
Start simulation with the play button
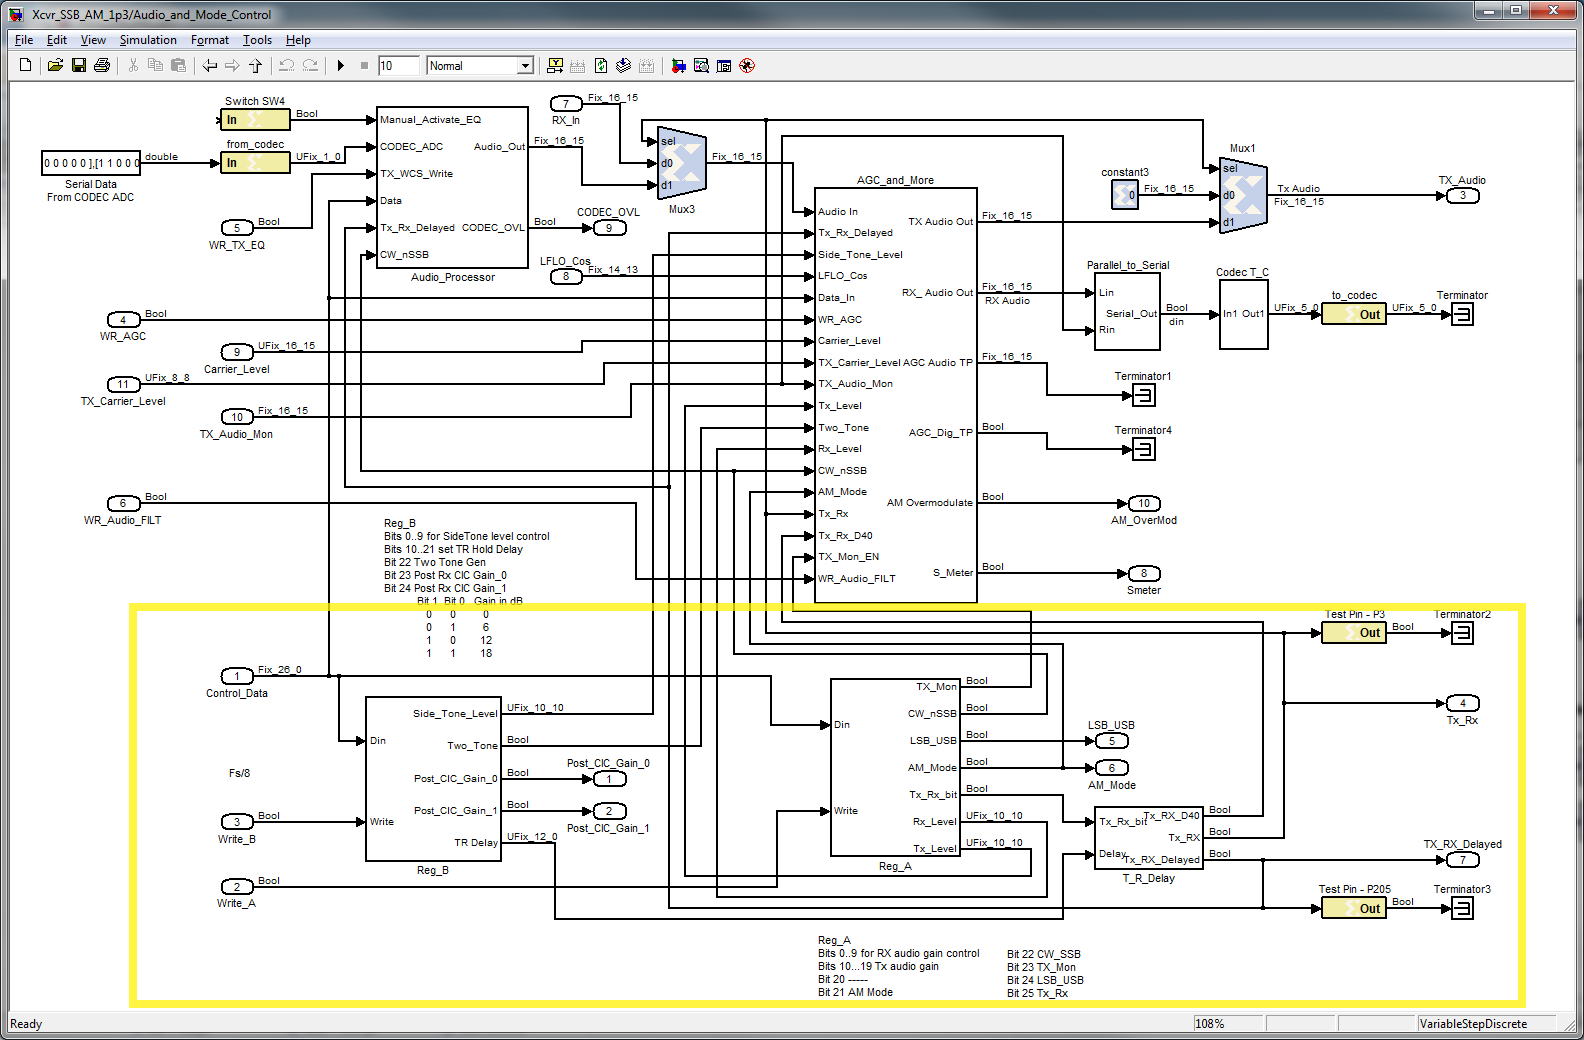[340, 65]
